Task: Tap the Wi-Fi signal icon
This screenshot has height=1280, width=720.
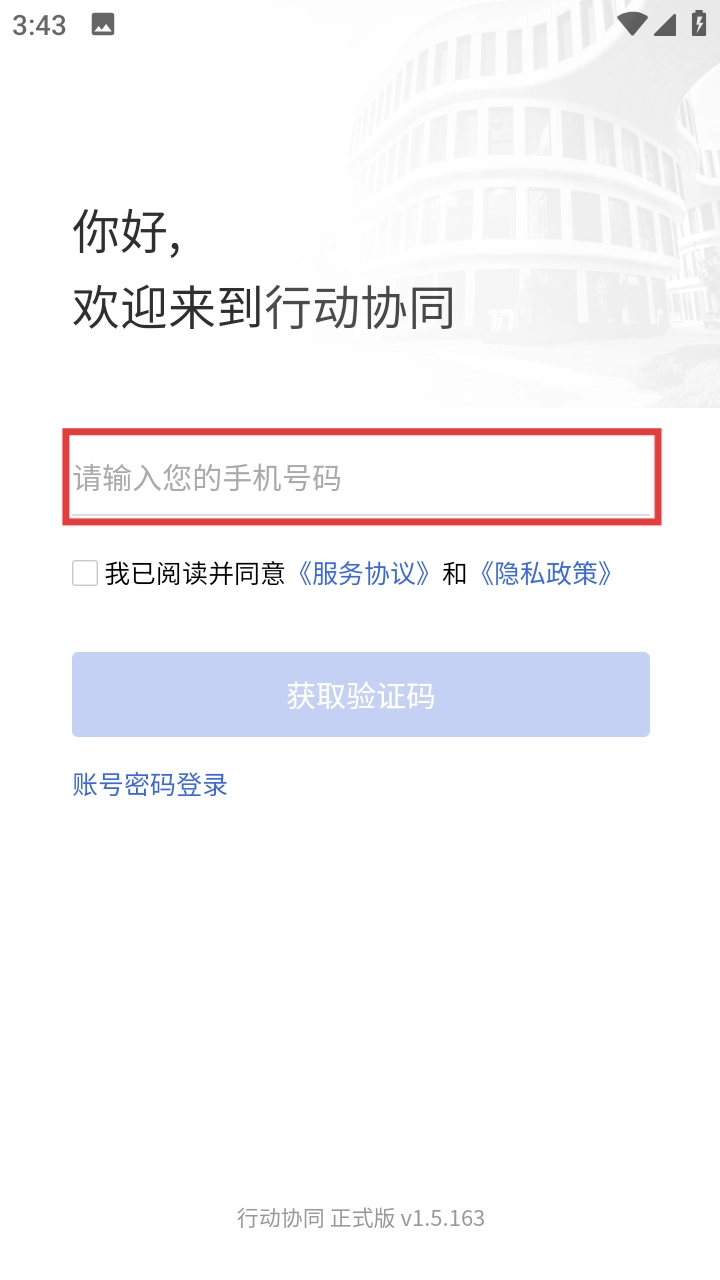Action: [x=632, y=24]
